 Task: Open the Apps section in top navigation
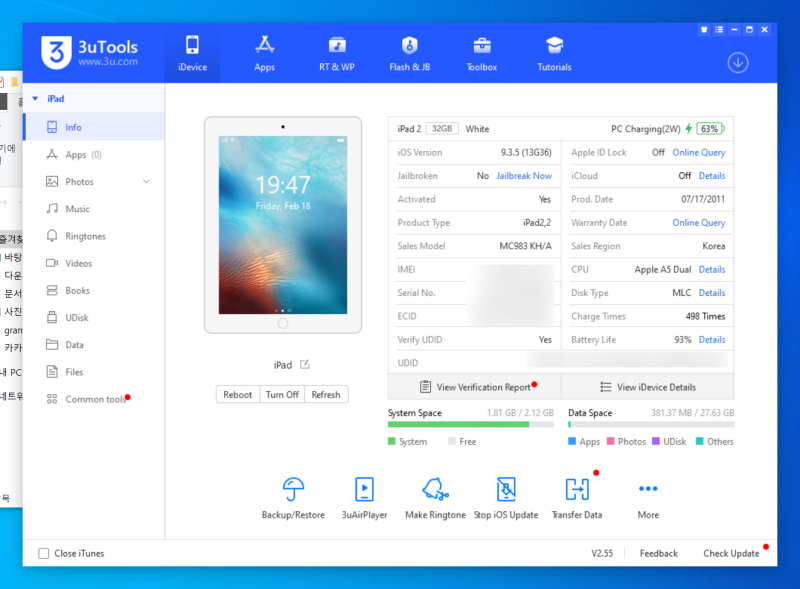click(264, 52)
